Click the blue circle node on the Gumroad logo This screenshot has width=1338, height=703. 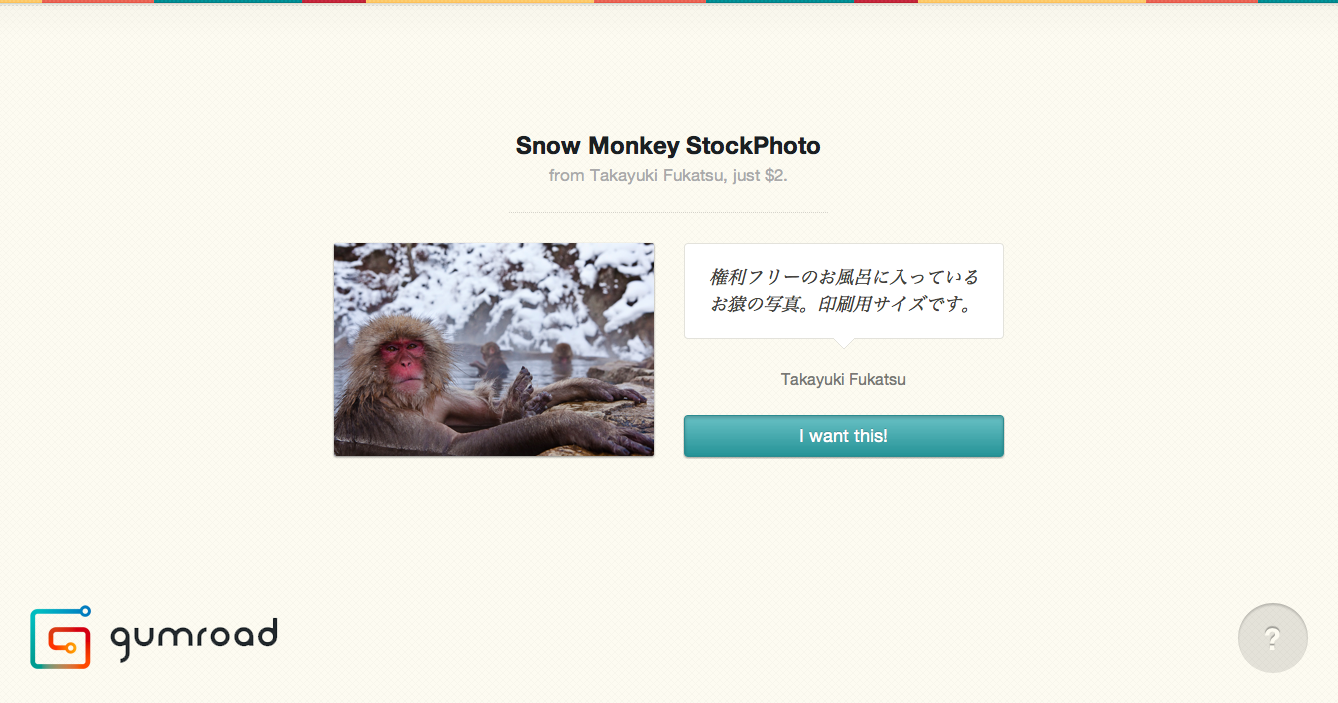(x=85, y=610)
